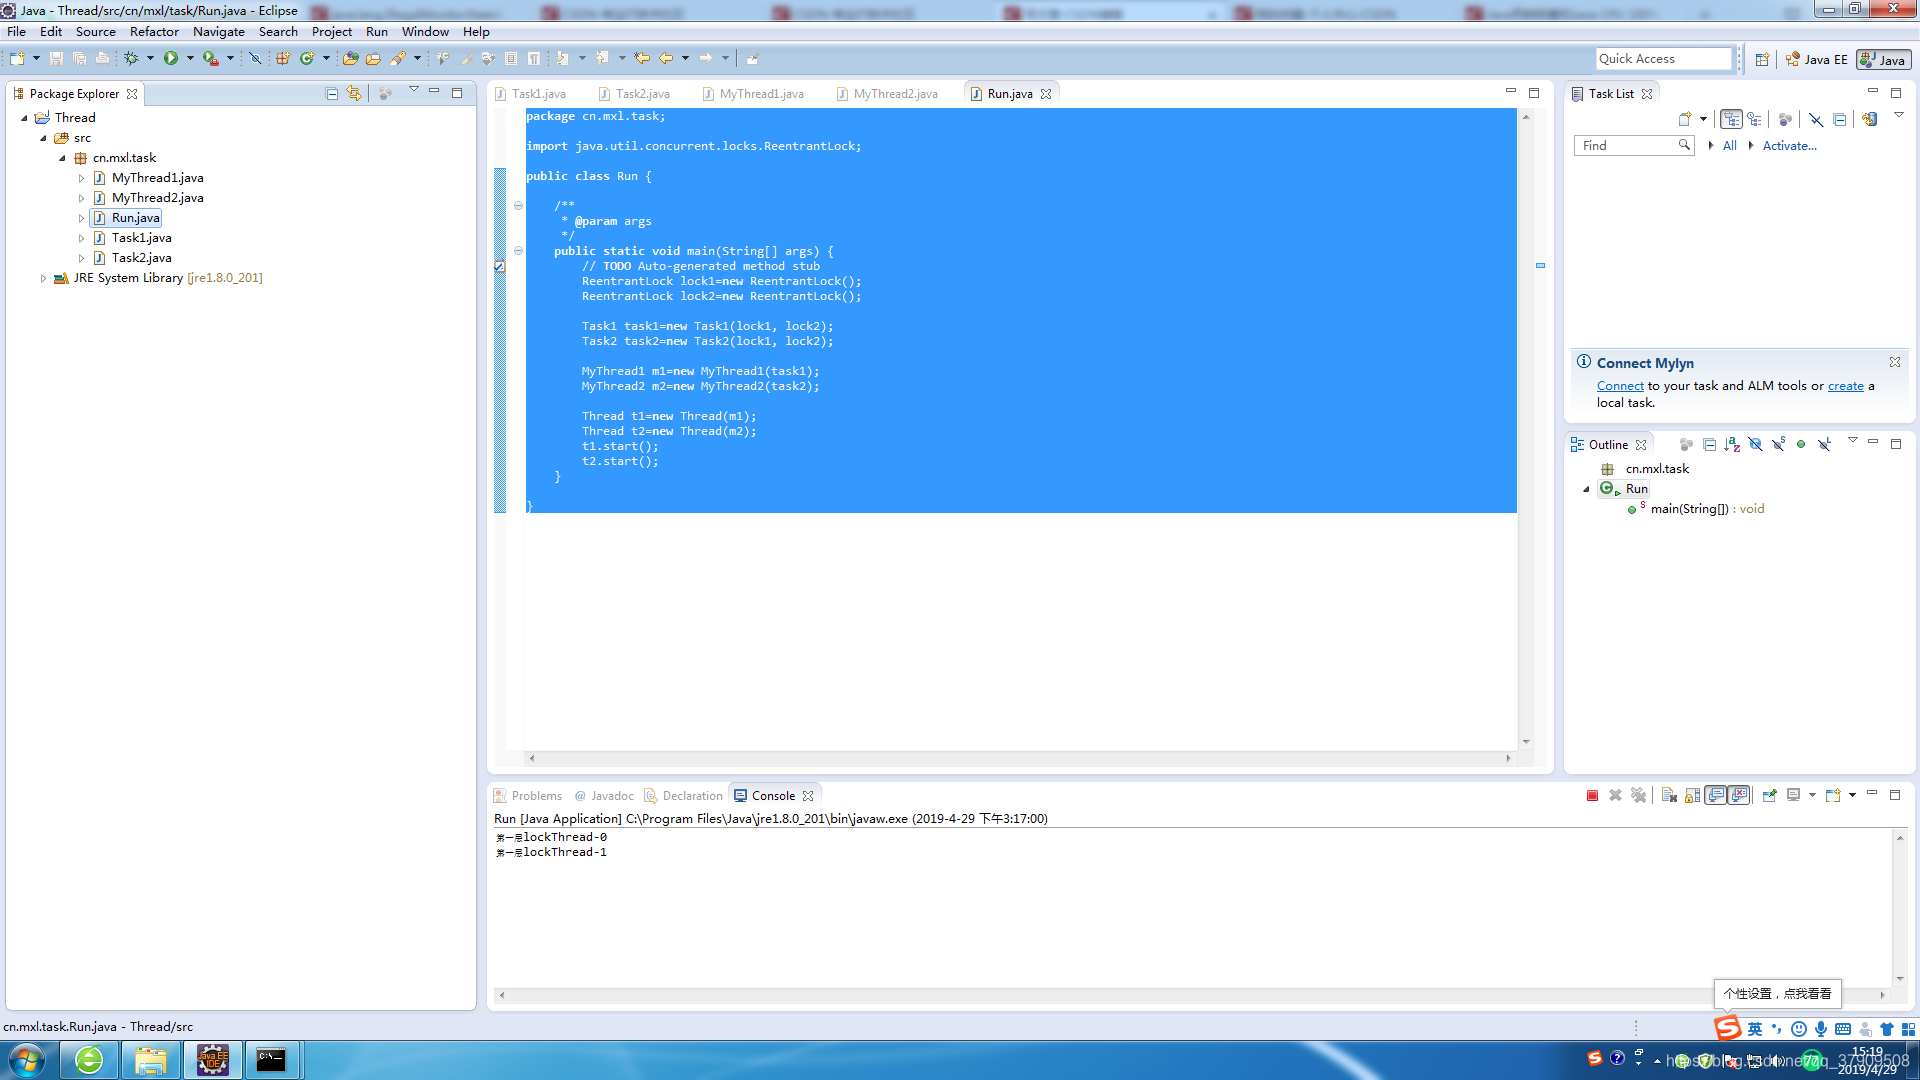Screen dimensions: 1920x1080
Task: Open the file explorer on the Windows taskbar
Action: (x=151, y=1060)
